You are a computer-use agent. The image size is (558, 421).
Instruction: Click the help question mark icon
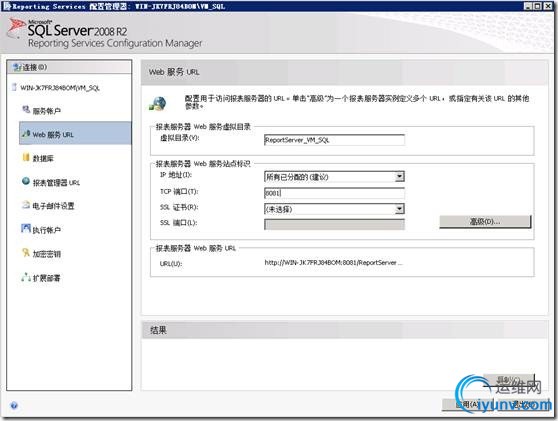14,405
